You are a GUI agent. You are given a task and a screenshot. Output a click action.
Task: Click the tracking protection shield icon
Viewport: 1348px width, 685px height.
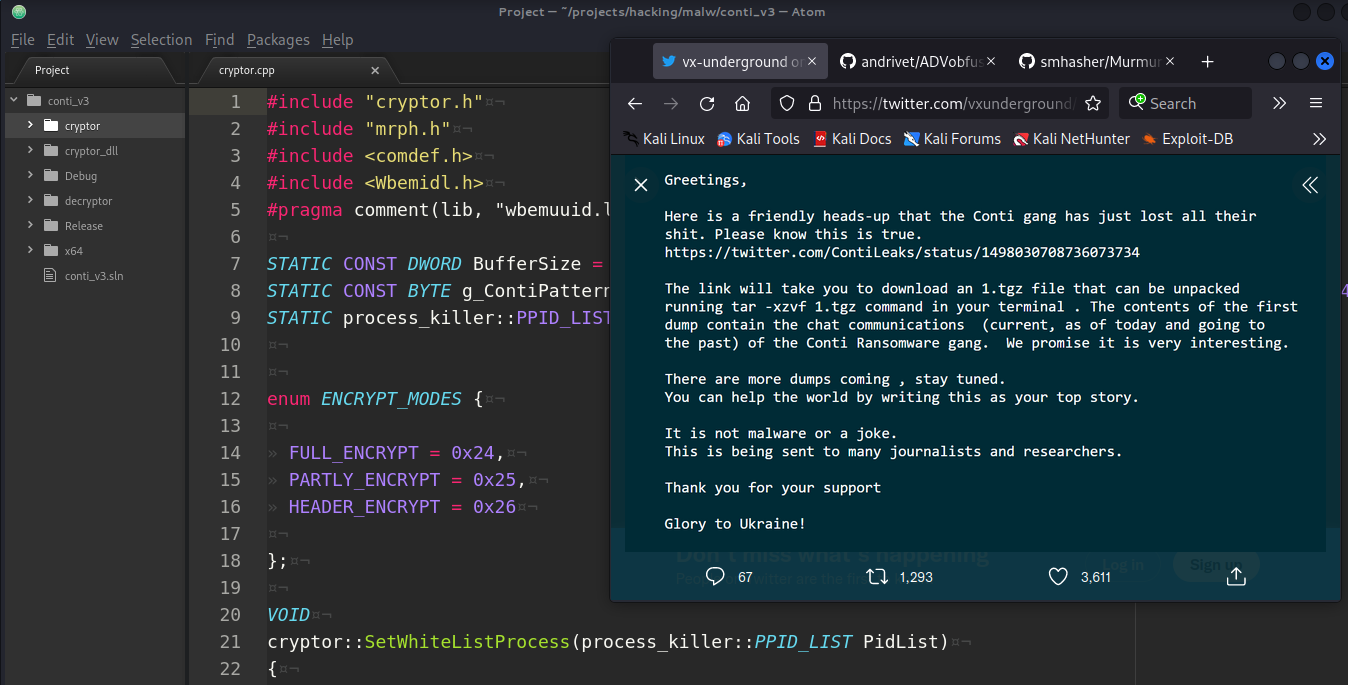(x=787, y=103)
